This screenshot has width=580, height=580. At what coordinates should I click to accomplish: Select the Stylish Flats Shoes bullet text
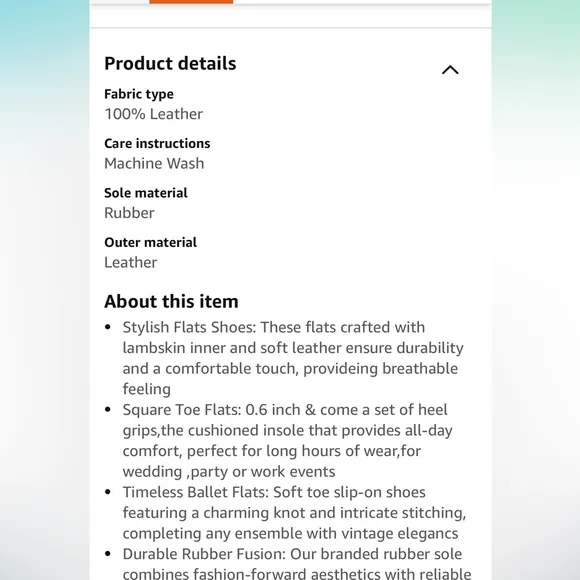293,358
